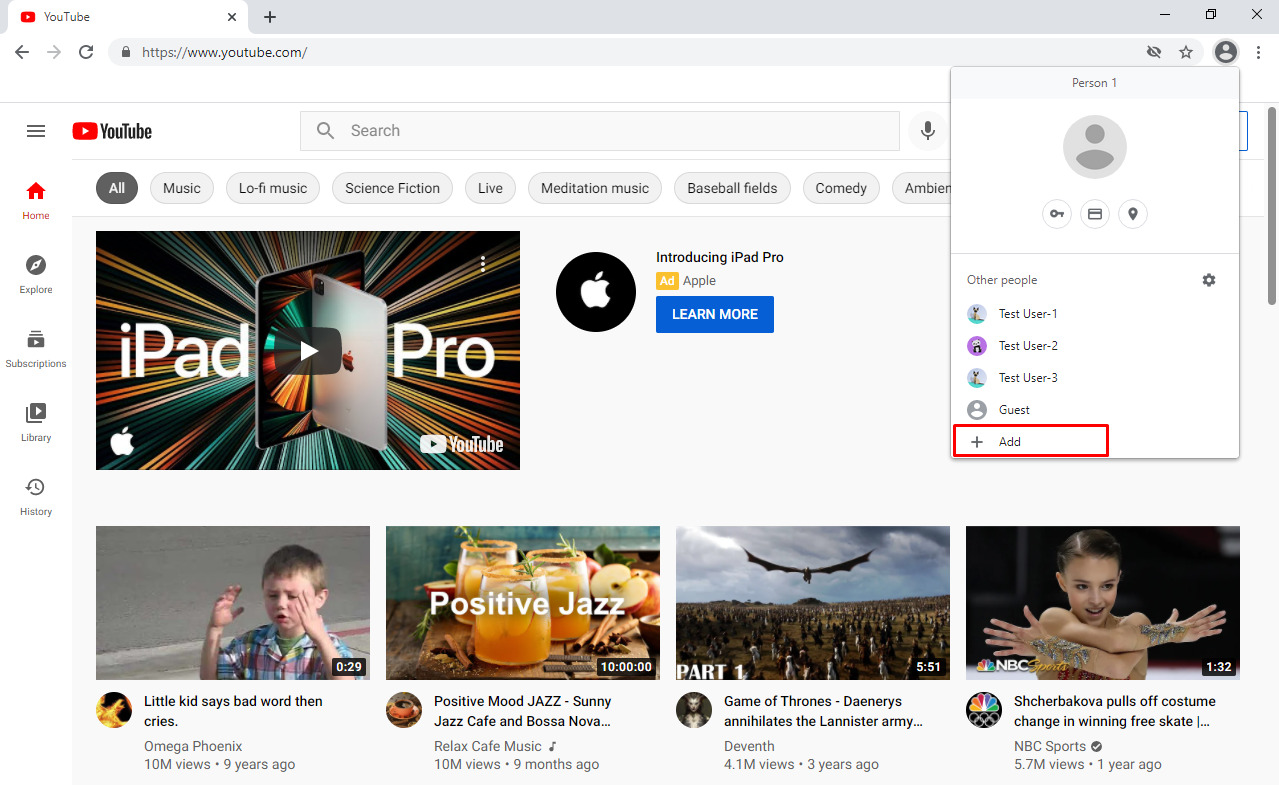Open the Positive Mood JAZZ video title

[523, 711]
